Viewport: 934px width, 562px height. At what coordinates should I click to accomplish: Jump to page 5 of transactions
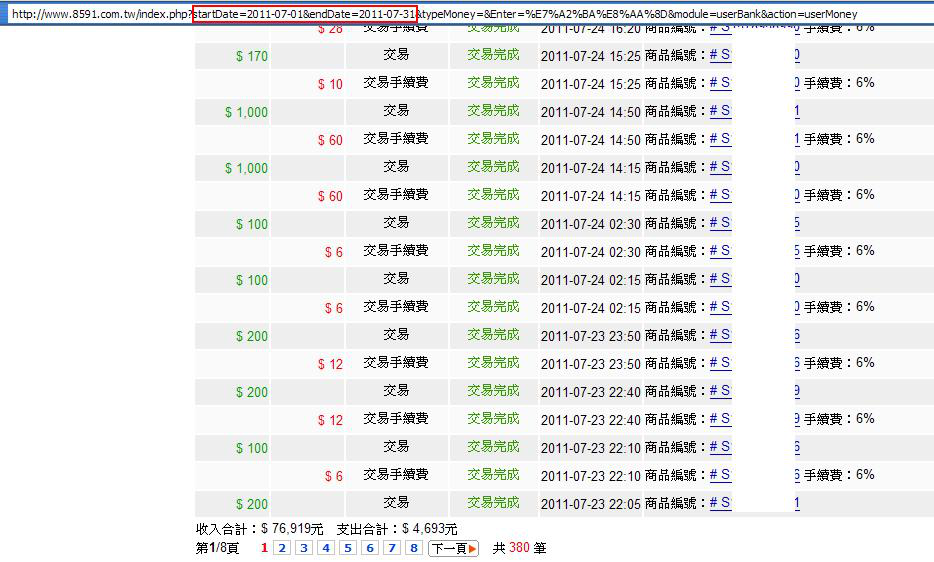(x=348, y=548)
